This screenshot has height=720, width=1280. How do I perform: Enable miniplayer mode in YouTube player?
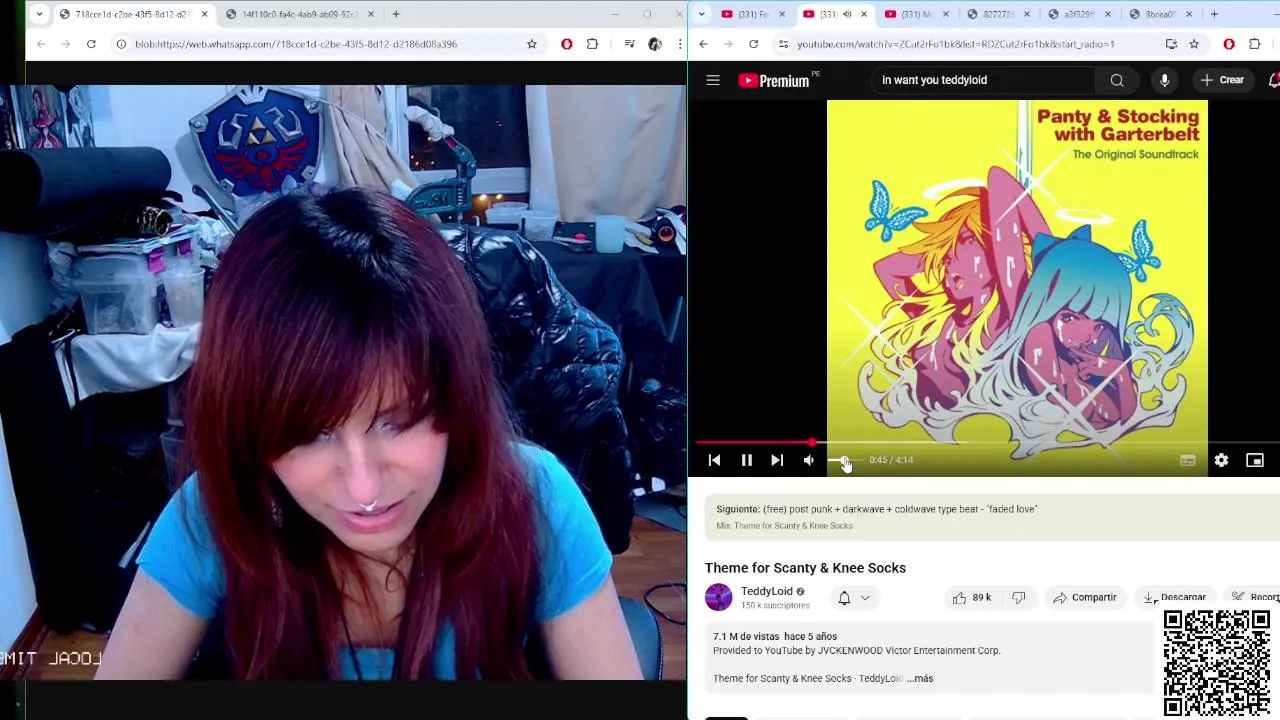(1255, 460)
